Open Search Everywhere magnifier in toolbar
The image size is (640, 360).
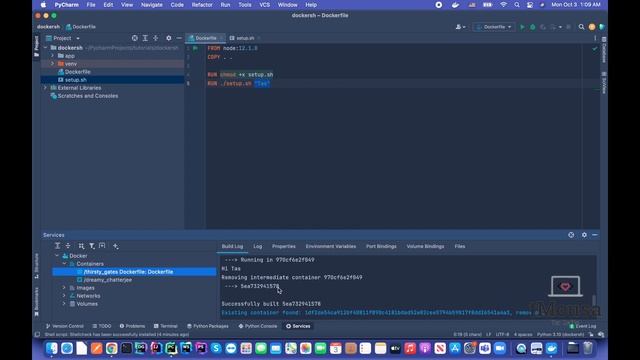click(x=581, y=27)
